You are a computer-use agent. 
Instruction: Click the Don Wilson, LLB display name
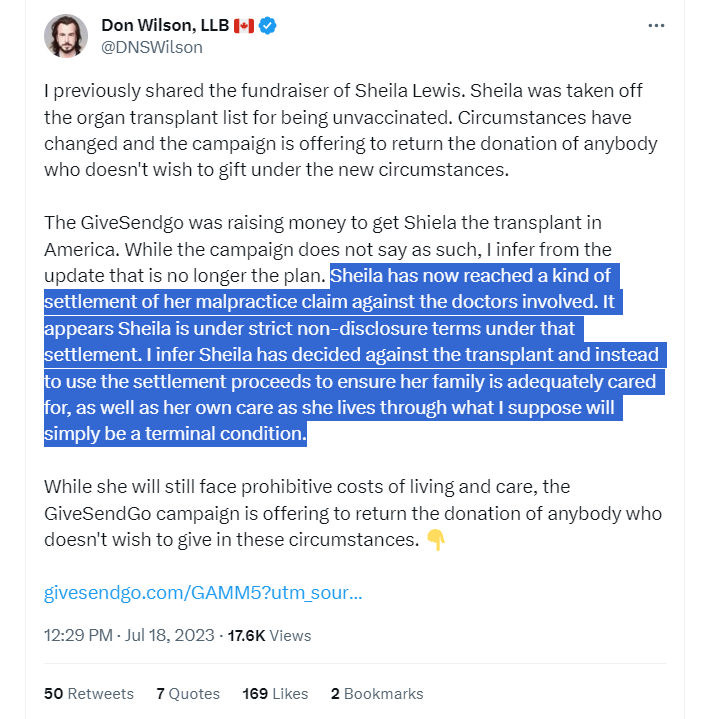(x=165, y=26)
